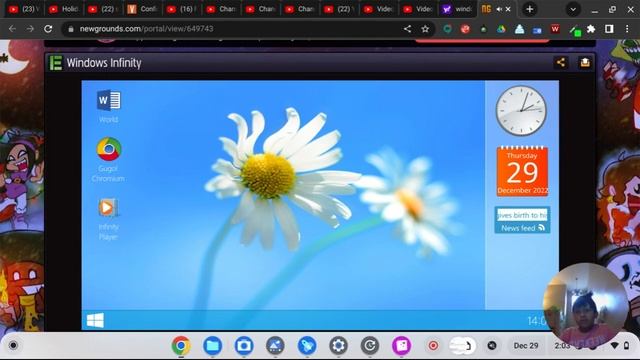This screenshot has width=640, height=360.
Task: Open the Gallery mountain icon on shelf
Action: [276, 346]
